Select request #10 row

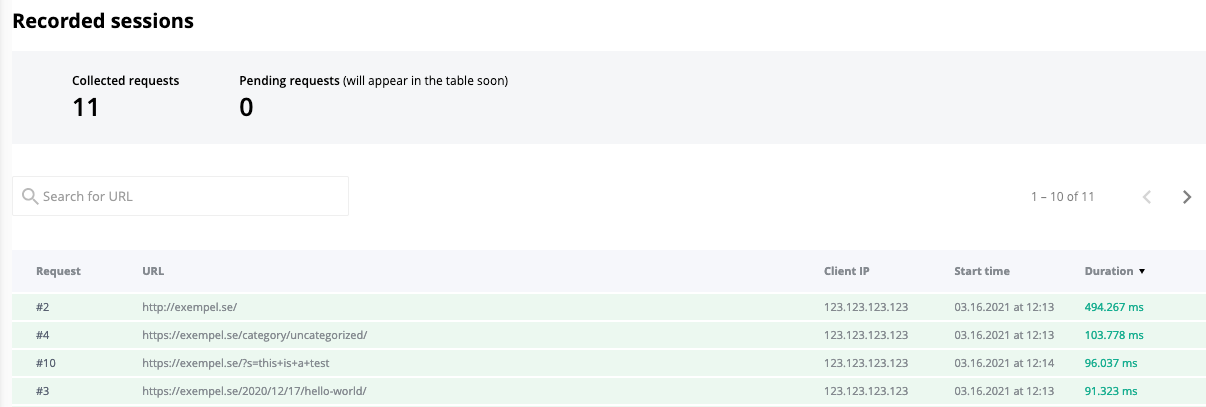(46, 363)
